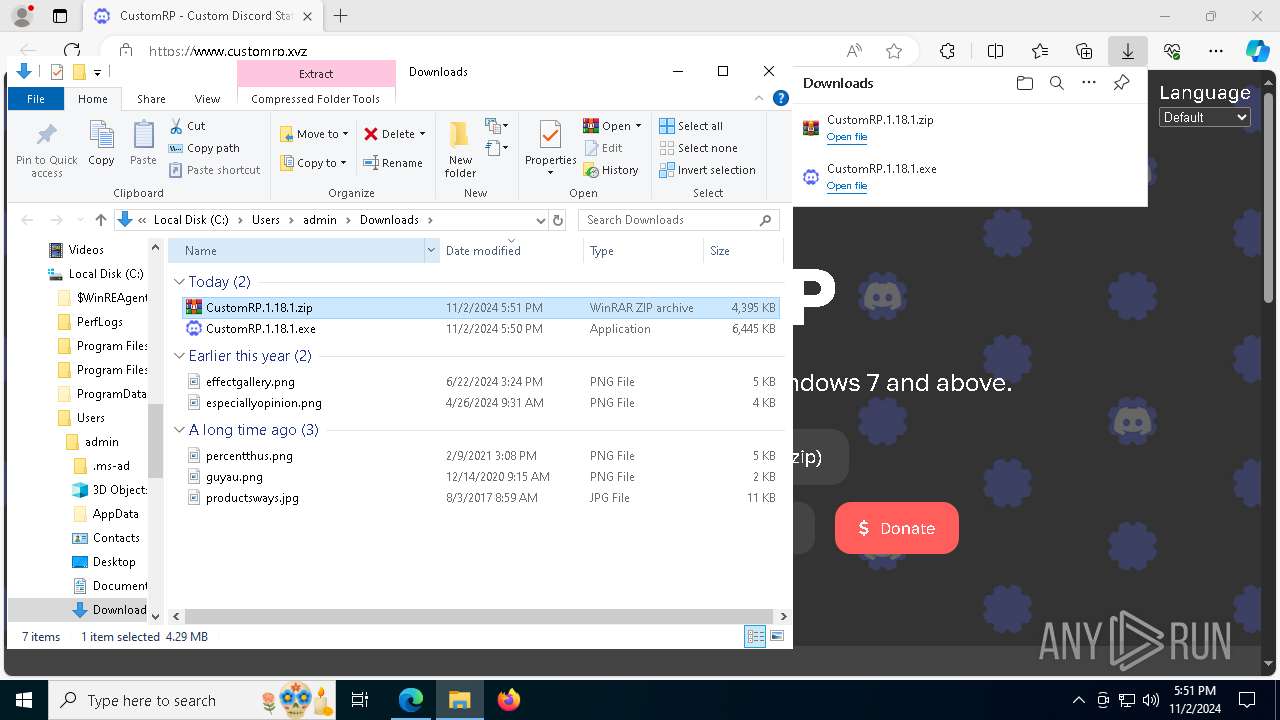Open Compressed Folder Tools tab

[316, 99]
